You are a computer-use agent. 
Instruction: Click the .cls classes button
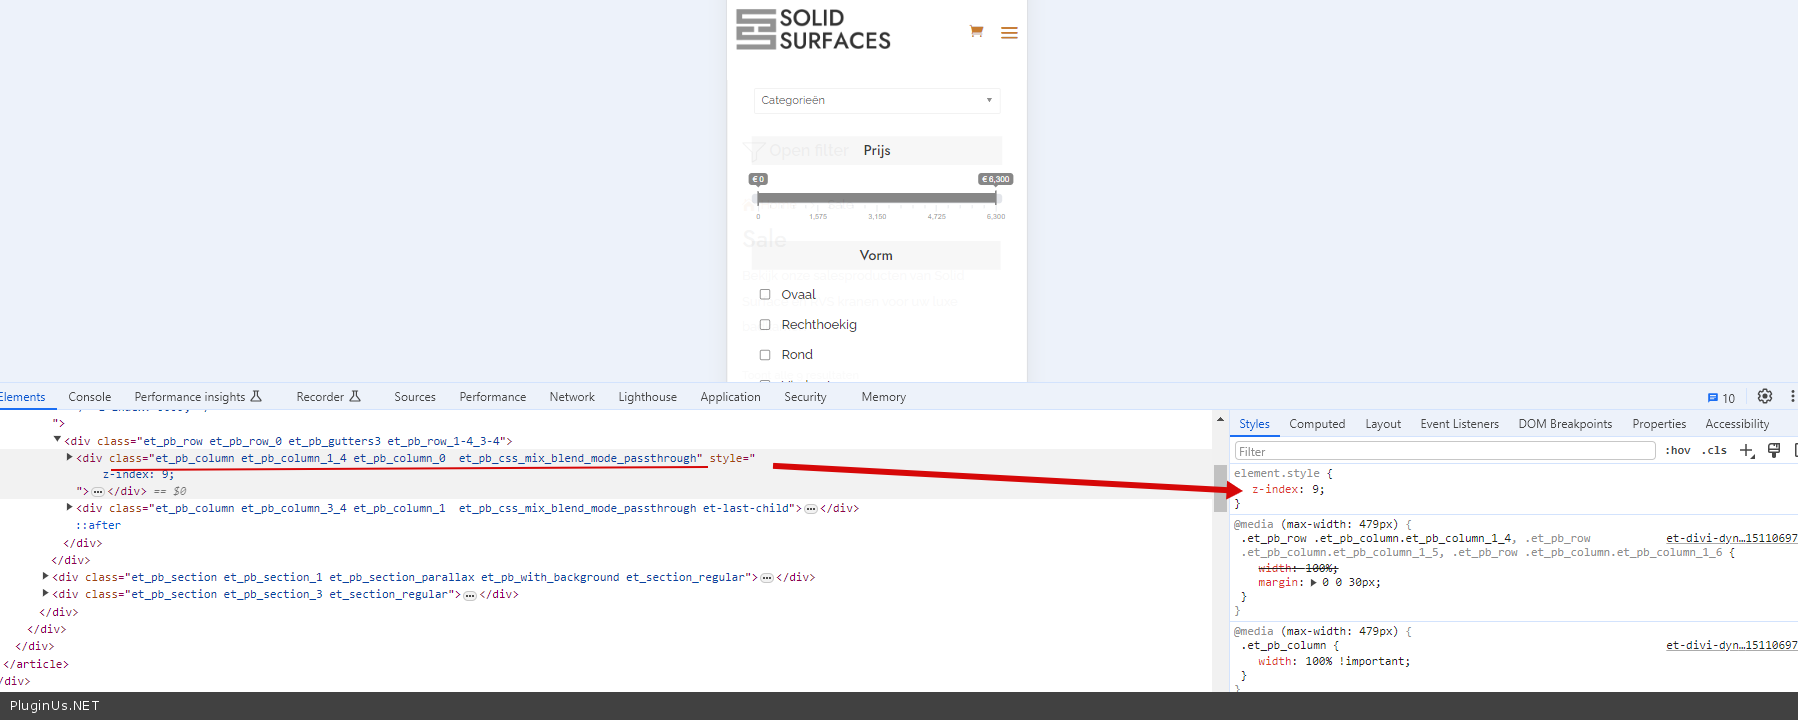[1714, 451]
